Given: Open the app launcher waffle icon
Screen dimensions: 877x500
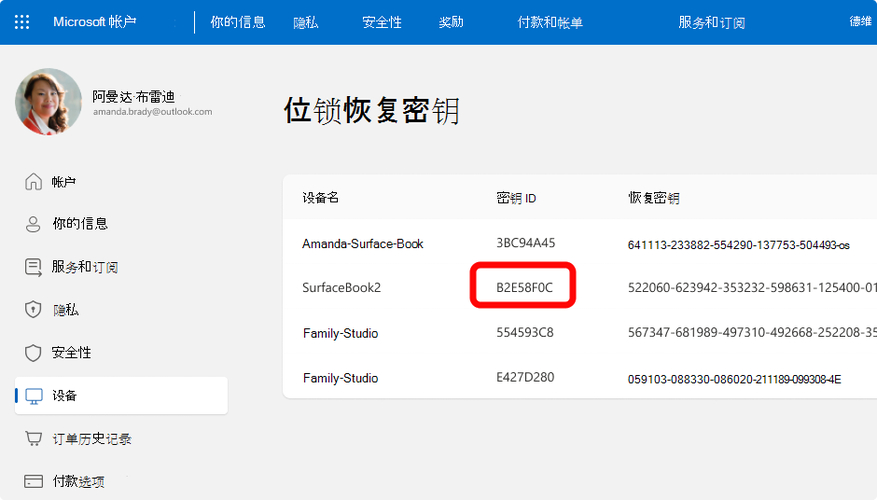Looking at the screenshot, I should (22, 22).
